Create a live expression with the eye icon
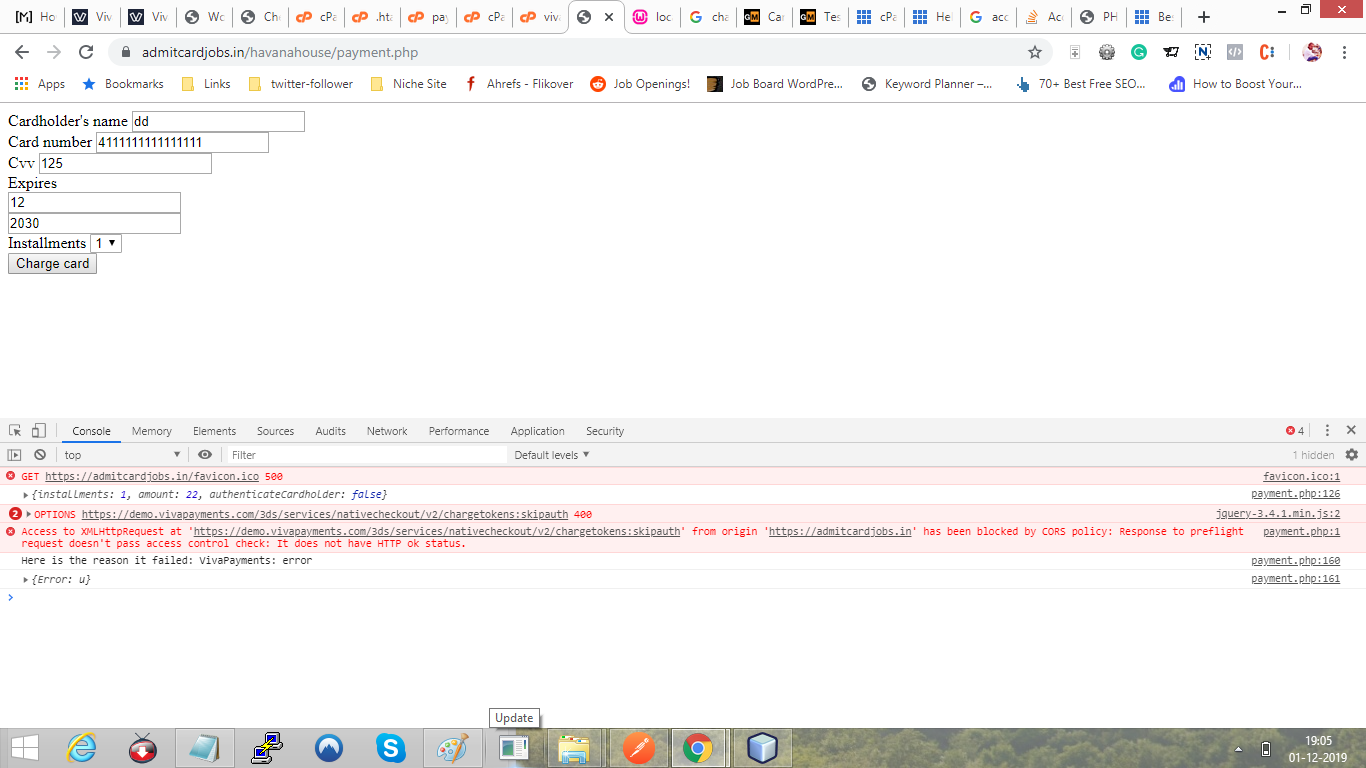This screenshot has height=768, width=1366. pos(205,454)
